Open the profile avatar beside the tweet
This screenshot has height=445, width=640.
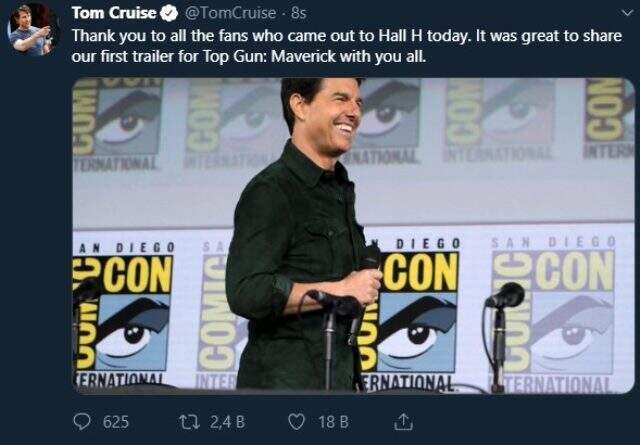point(33,29)
